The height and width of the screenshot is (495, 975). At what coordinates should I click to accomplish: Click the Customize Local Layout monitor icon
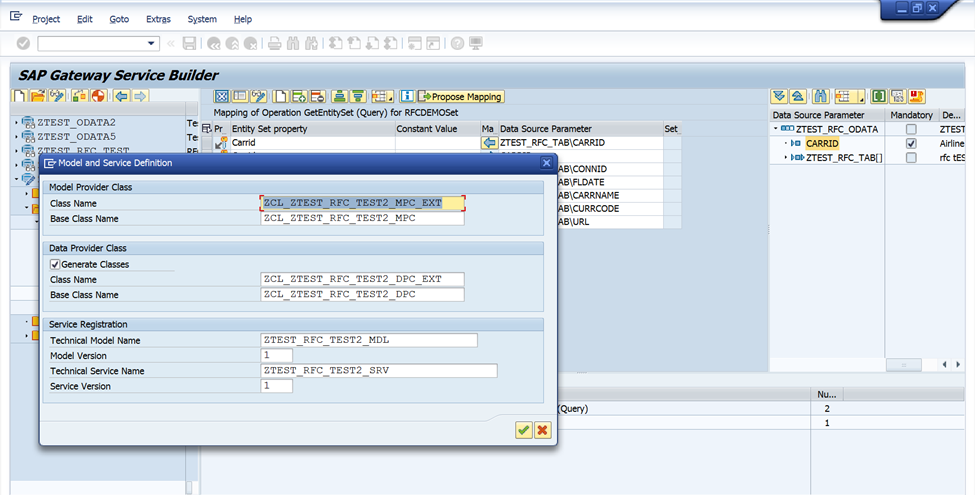pos(476,44)
